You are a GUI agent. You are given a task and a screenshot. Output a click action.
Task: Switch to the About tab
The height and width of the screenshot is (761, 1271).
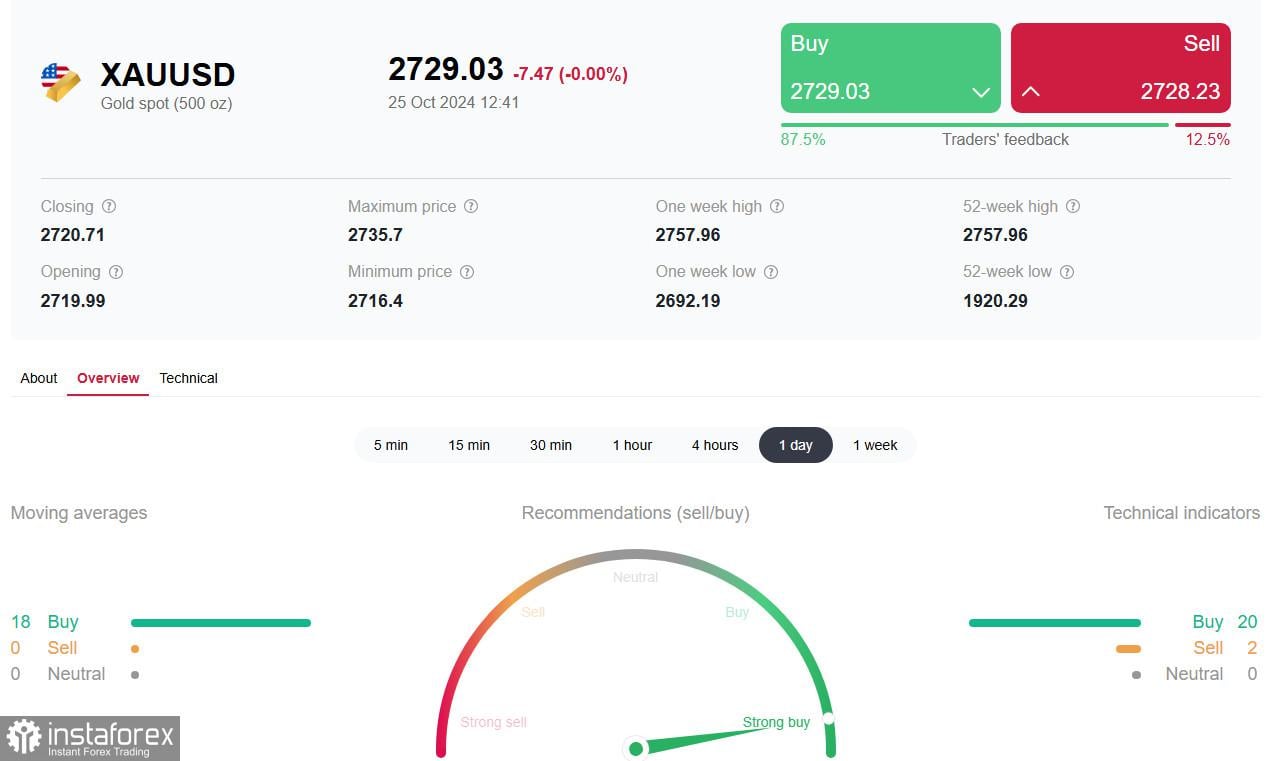(x=39, y=378)
